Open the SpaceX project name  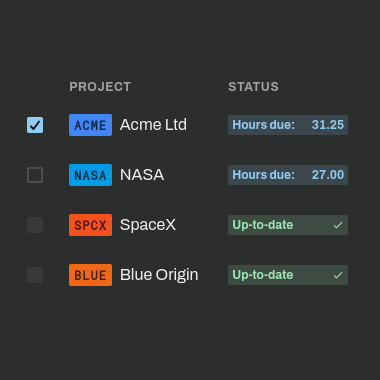[x=148, y=225]
